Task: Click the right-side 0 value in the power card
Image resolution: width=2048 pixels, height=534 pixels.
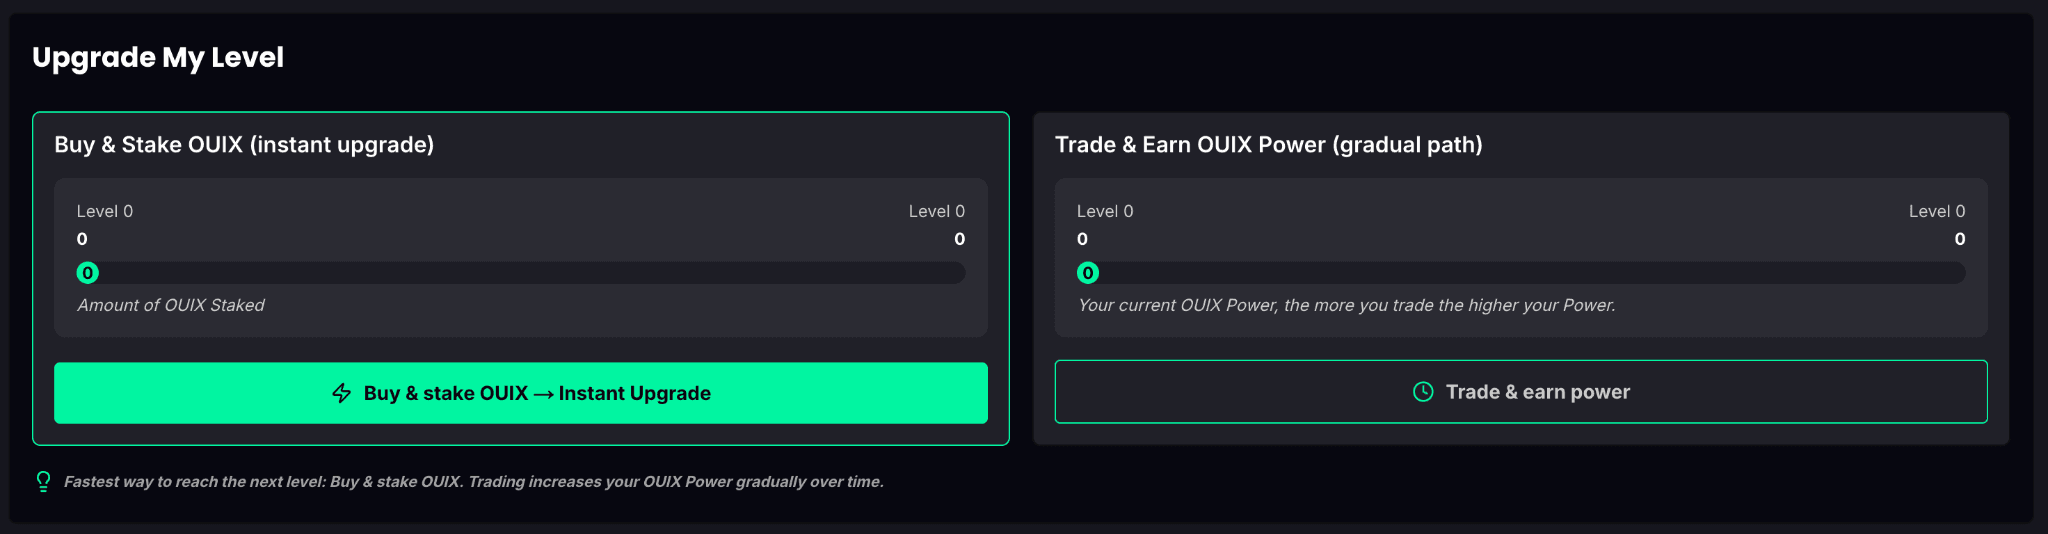Action: click(1960, 239)
